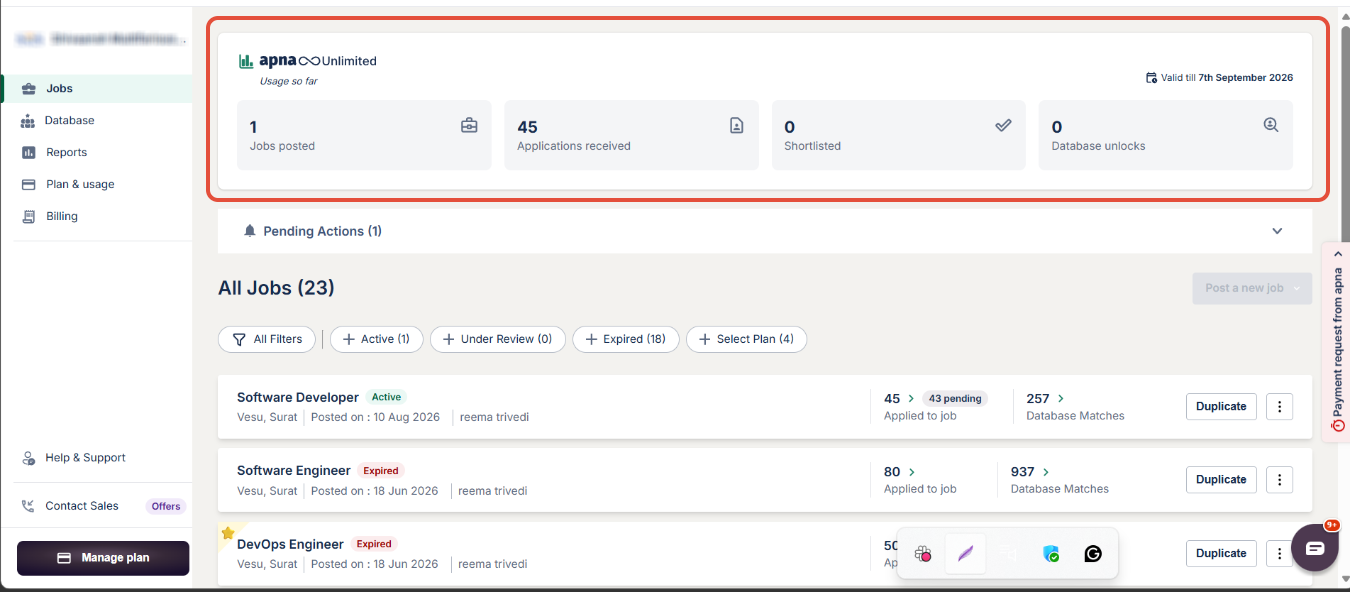Click the Shortlisted stat card
This screenshot has width=1350, height=592.
pyautogui.click(x=898, y=135)
